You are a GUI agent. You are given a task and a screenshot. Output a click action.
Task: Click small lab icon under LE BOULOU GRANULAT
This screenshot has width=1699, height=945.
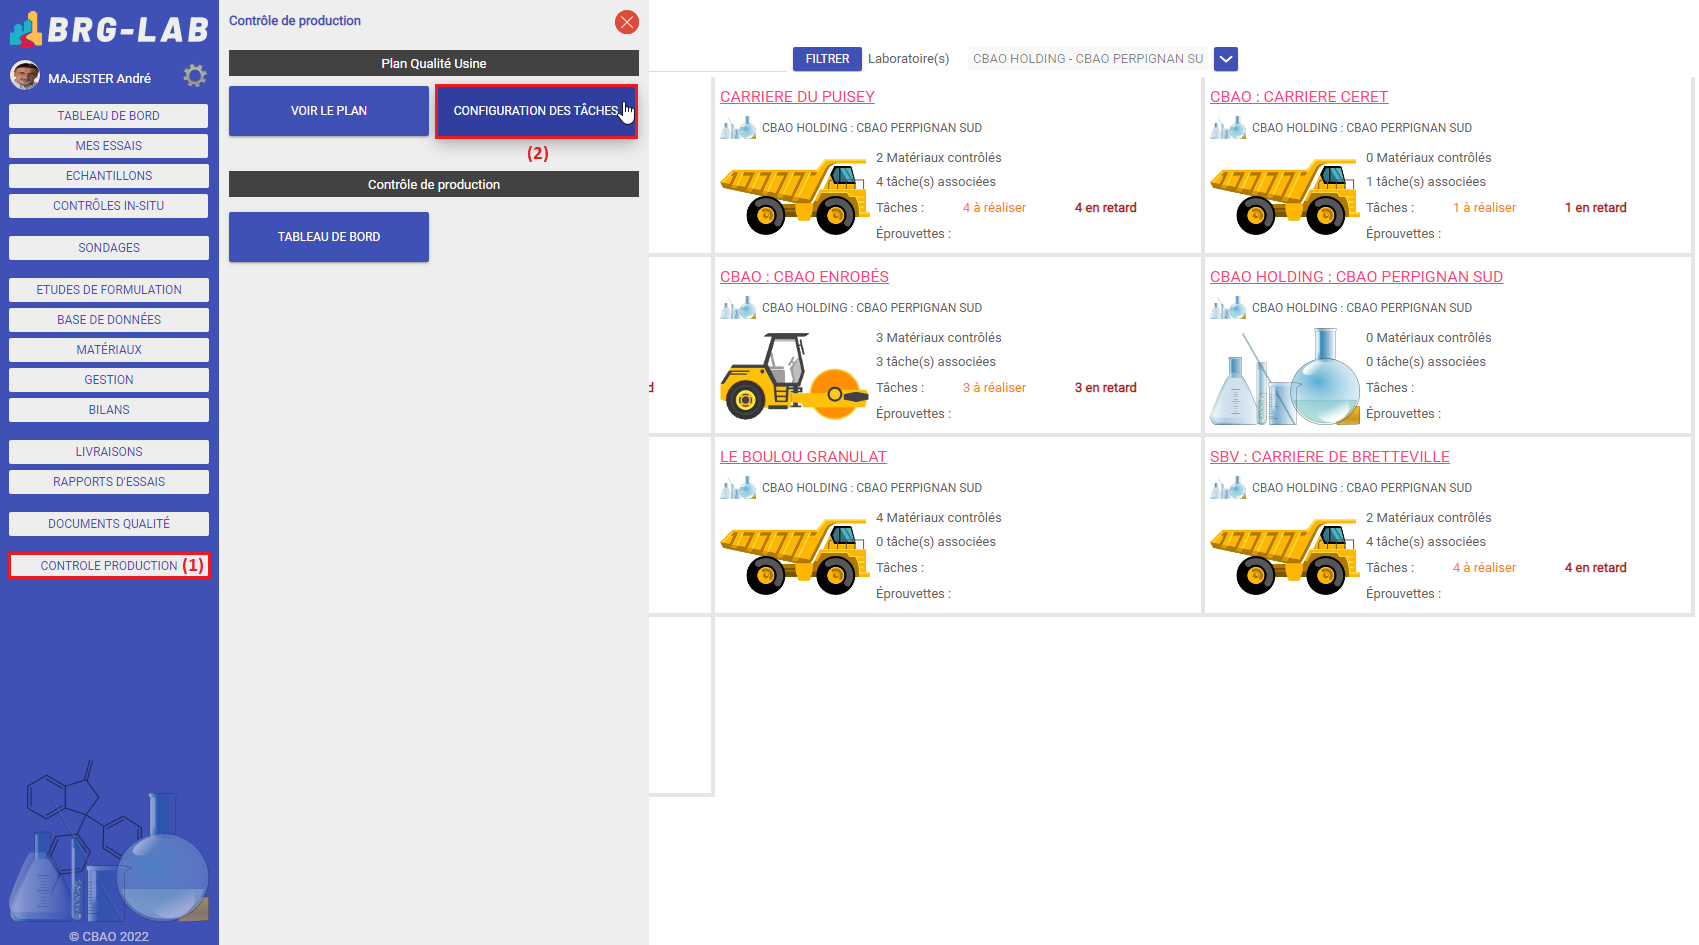(738, 488)
